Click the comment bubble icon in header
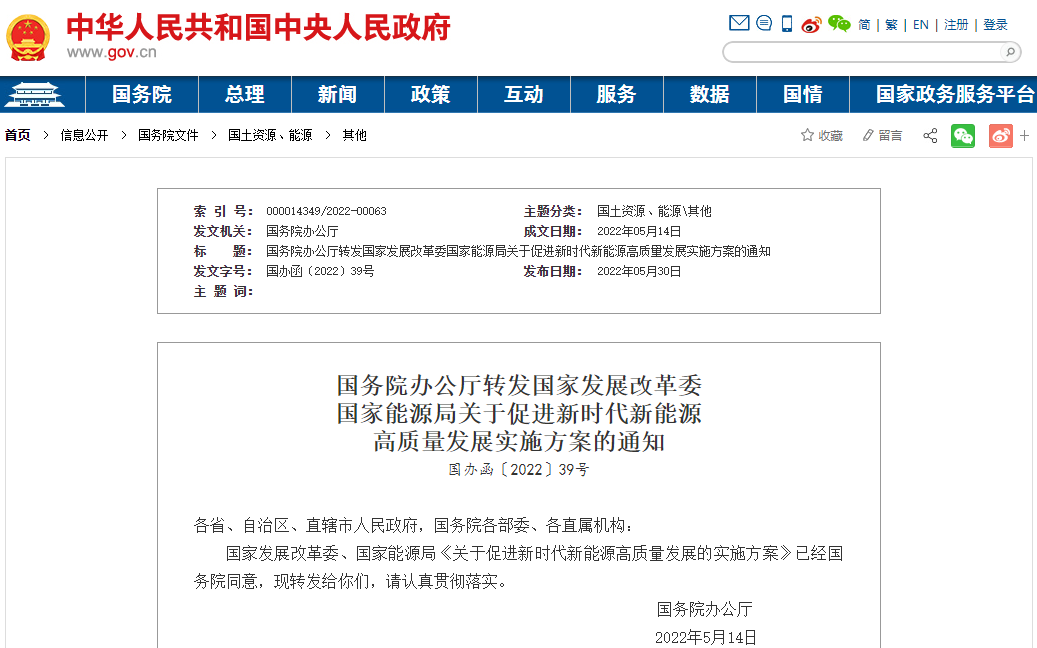 click(763, 22)
